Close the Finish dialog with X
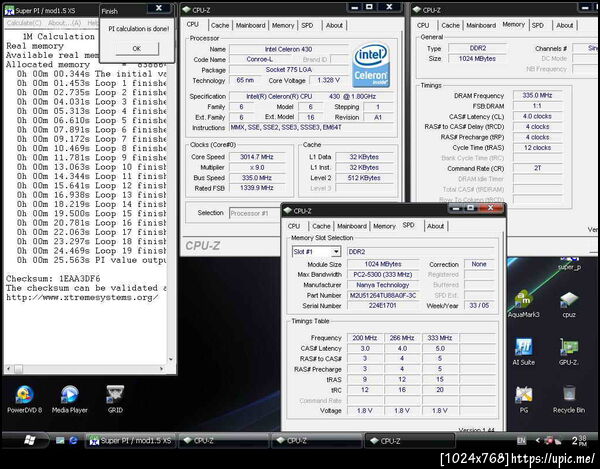Viewport: 600px width, 469px height. [159, 8]
